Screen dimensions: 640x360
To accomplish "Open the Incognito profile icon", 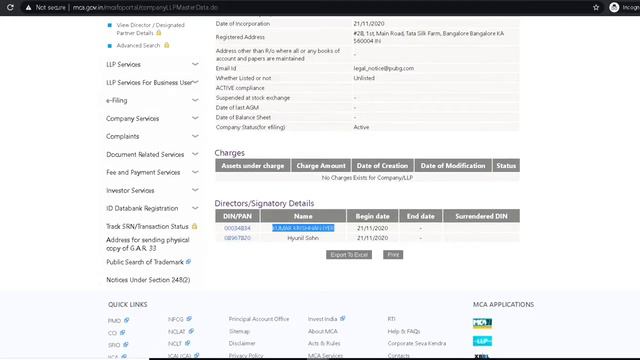I will tap(614, 7).
